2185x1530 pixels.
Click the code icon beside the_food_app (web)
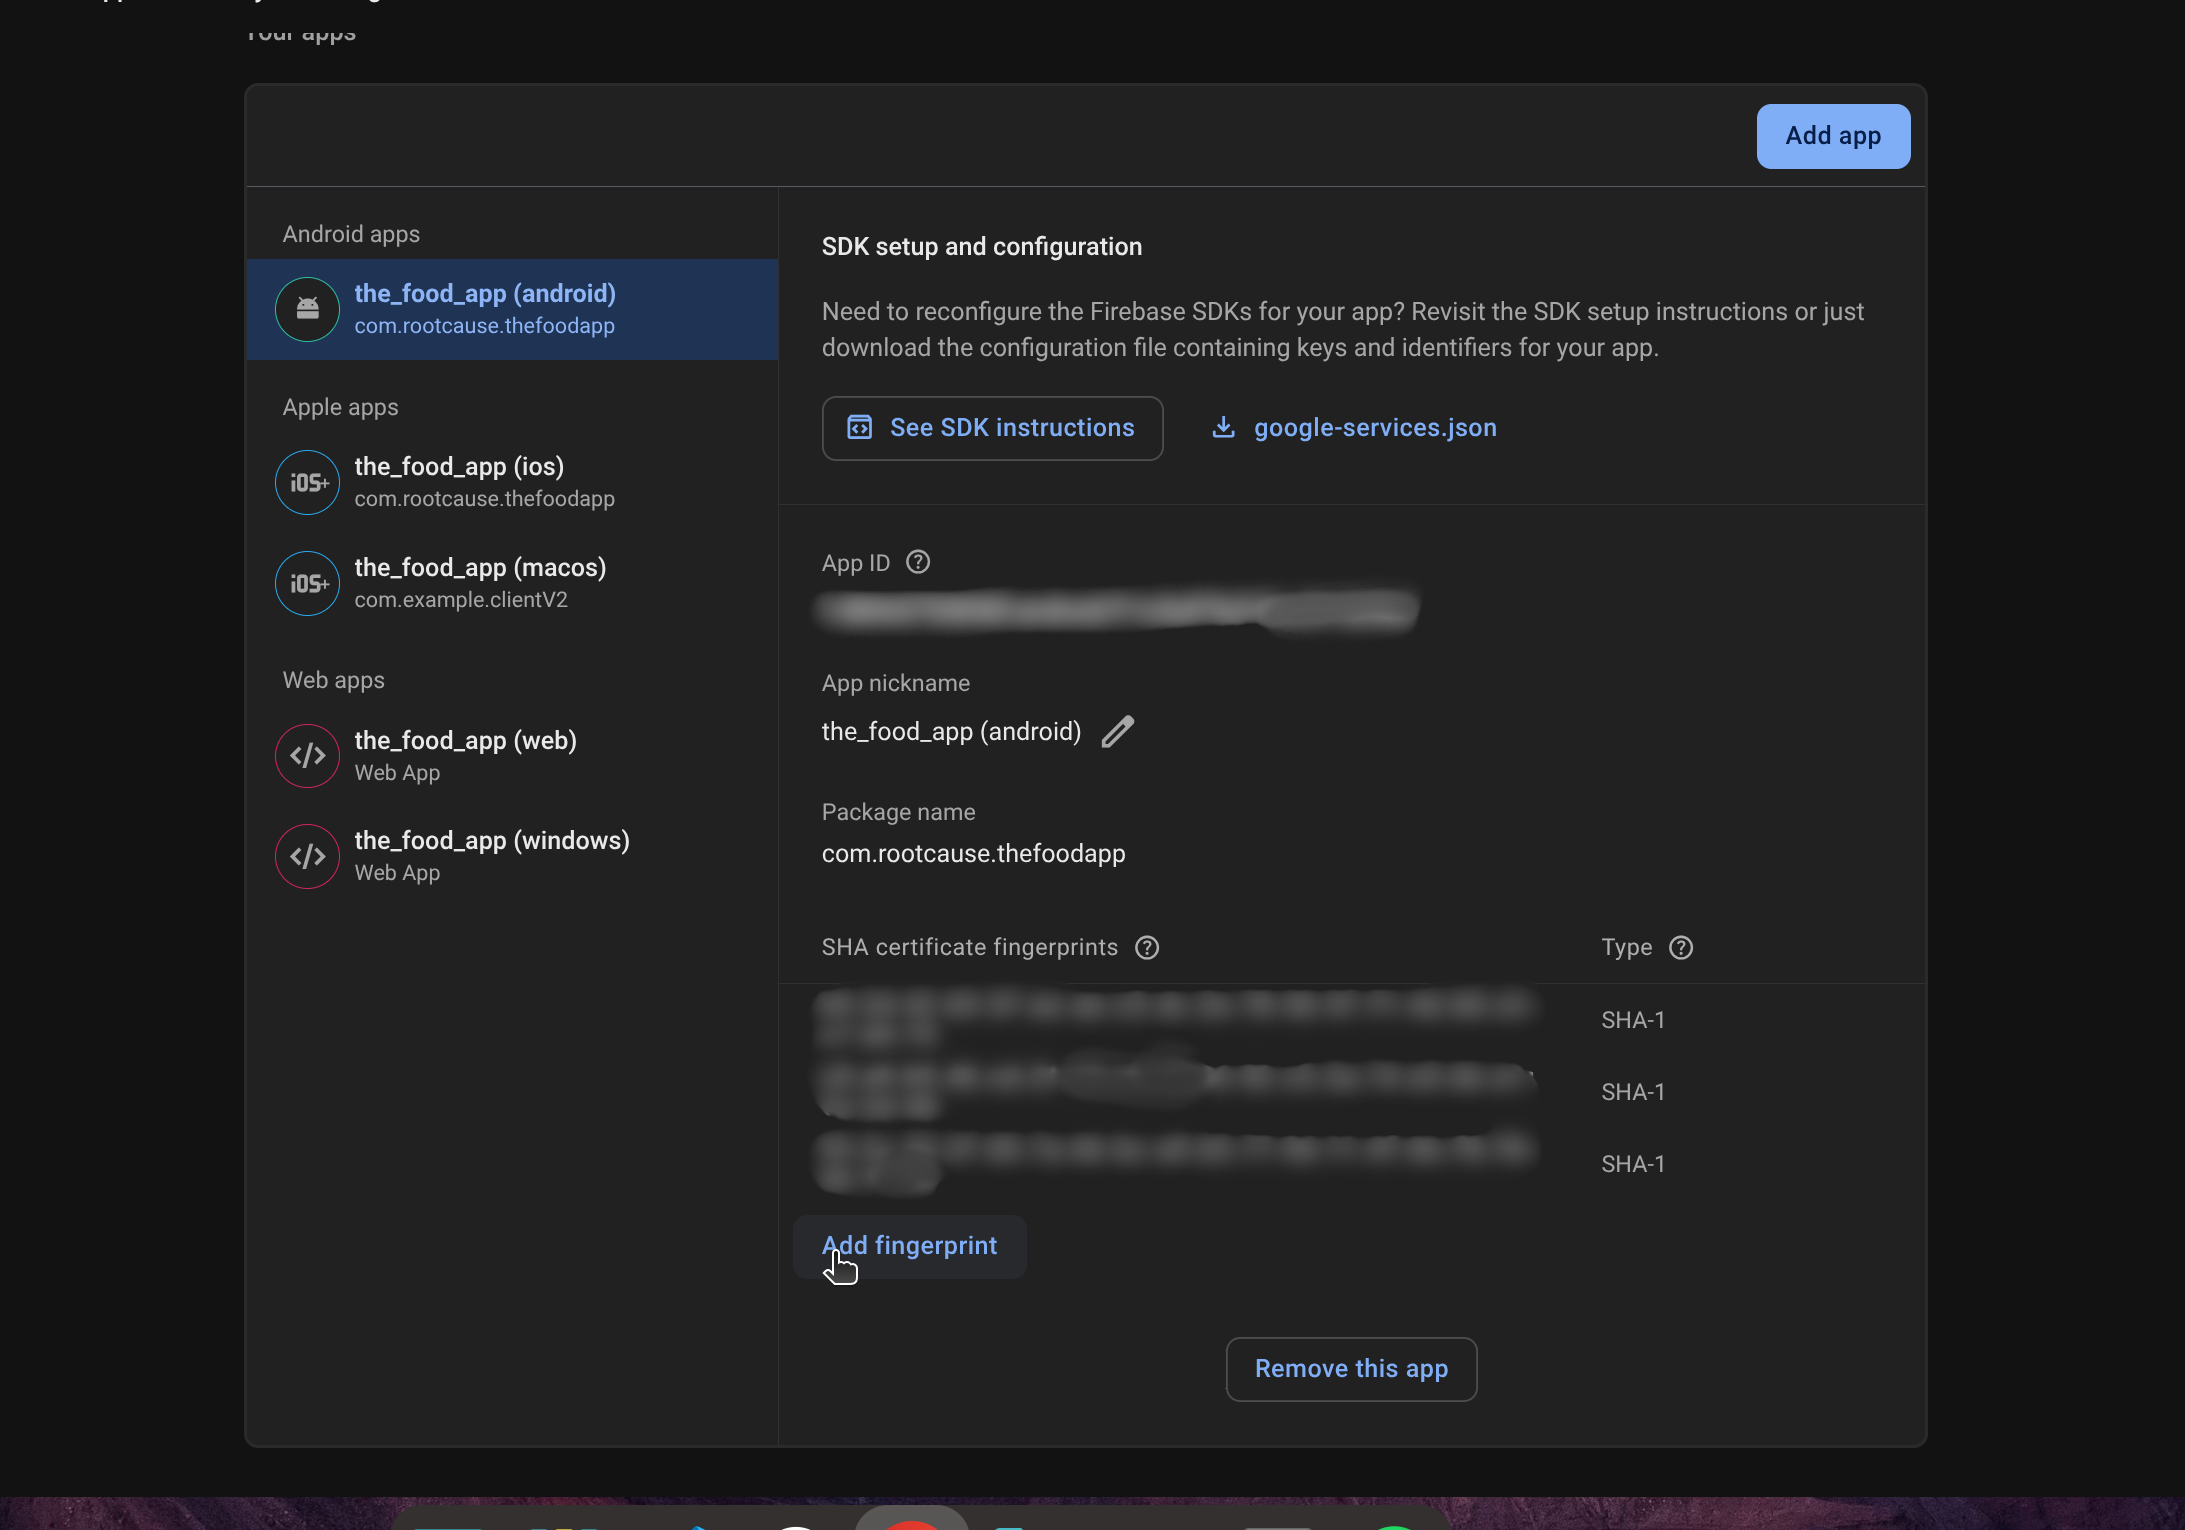click(308, 756)
